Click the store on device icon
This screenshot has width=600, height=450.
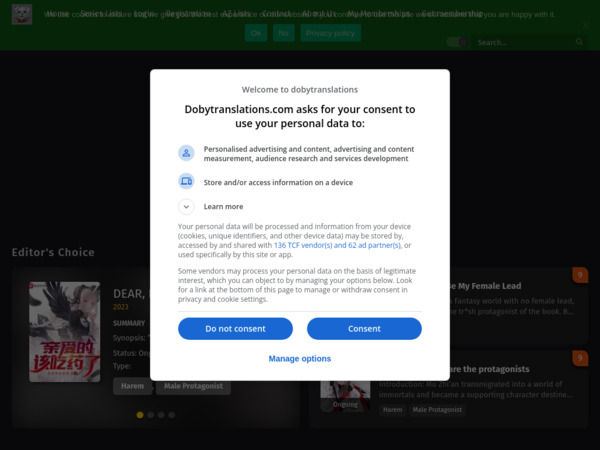186,181
